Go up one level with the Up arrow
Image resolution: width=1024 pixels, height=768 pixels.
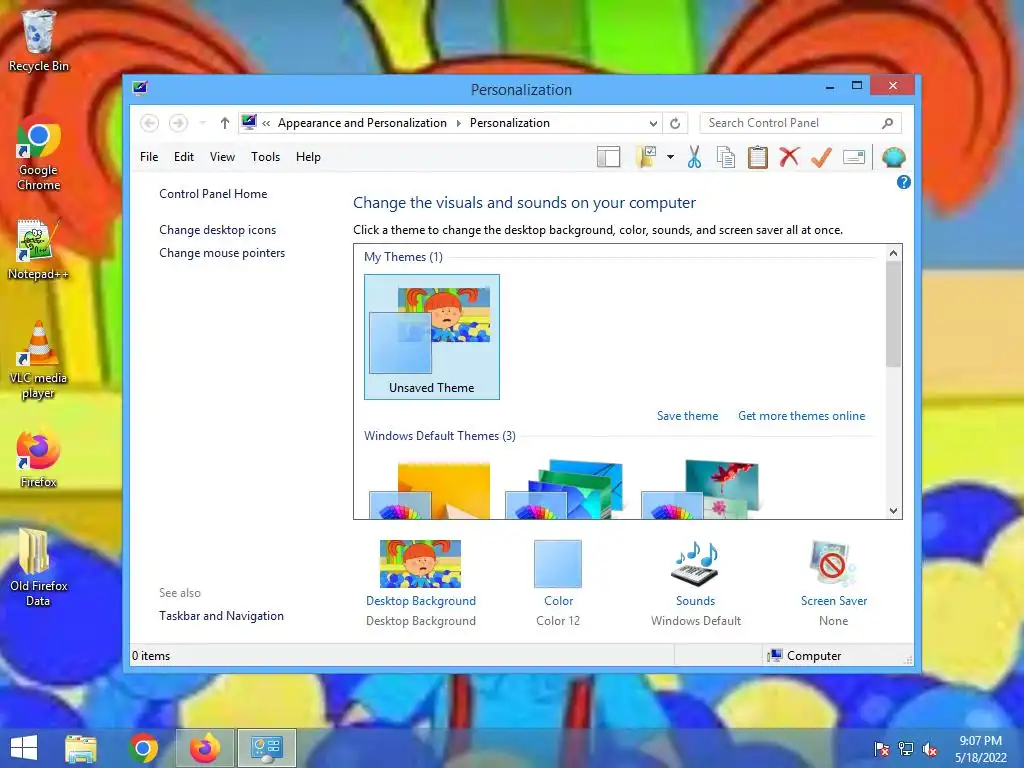pyautogui.click(x=225, y=123)
